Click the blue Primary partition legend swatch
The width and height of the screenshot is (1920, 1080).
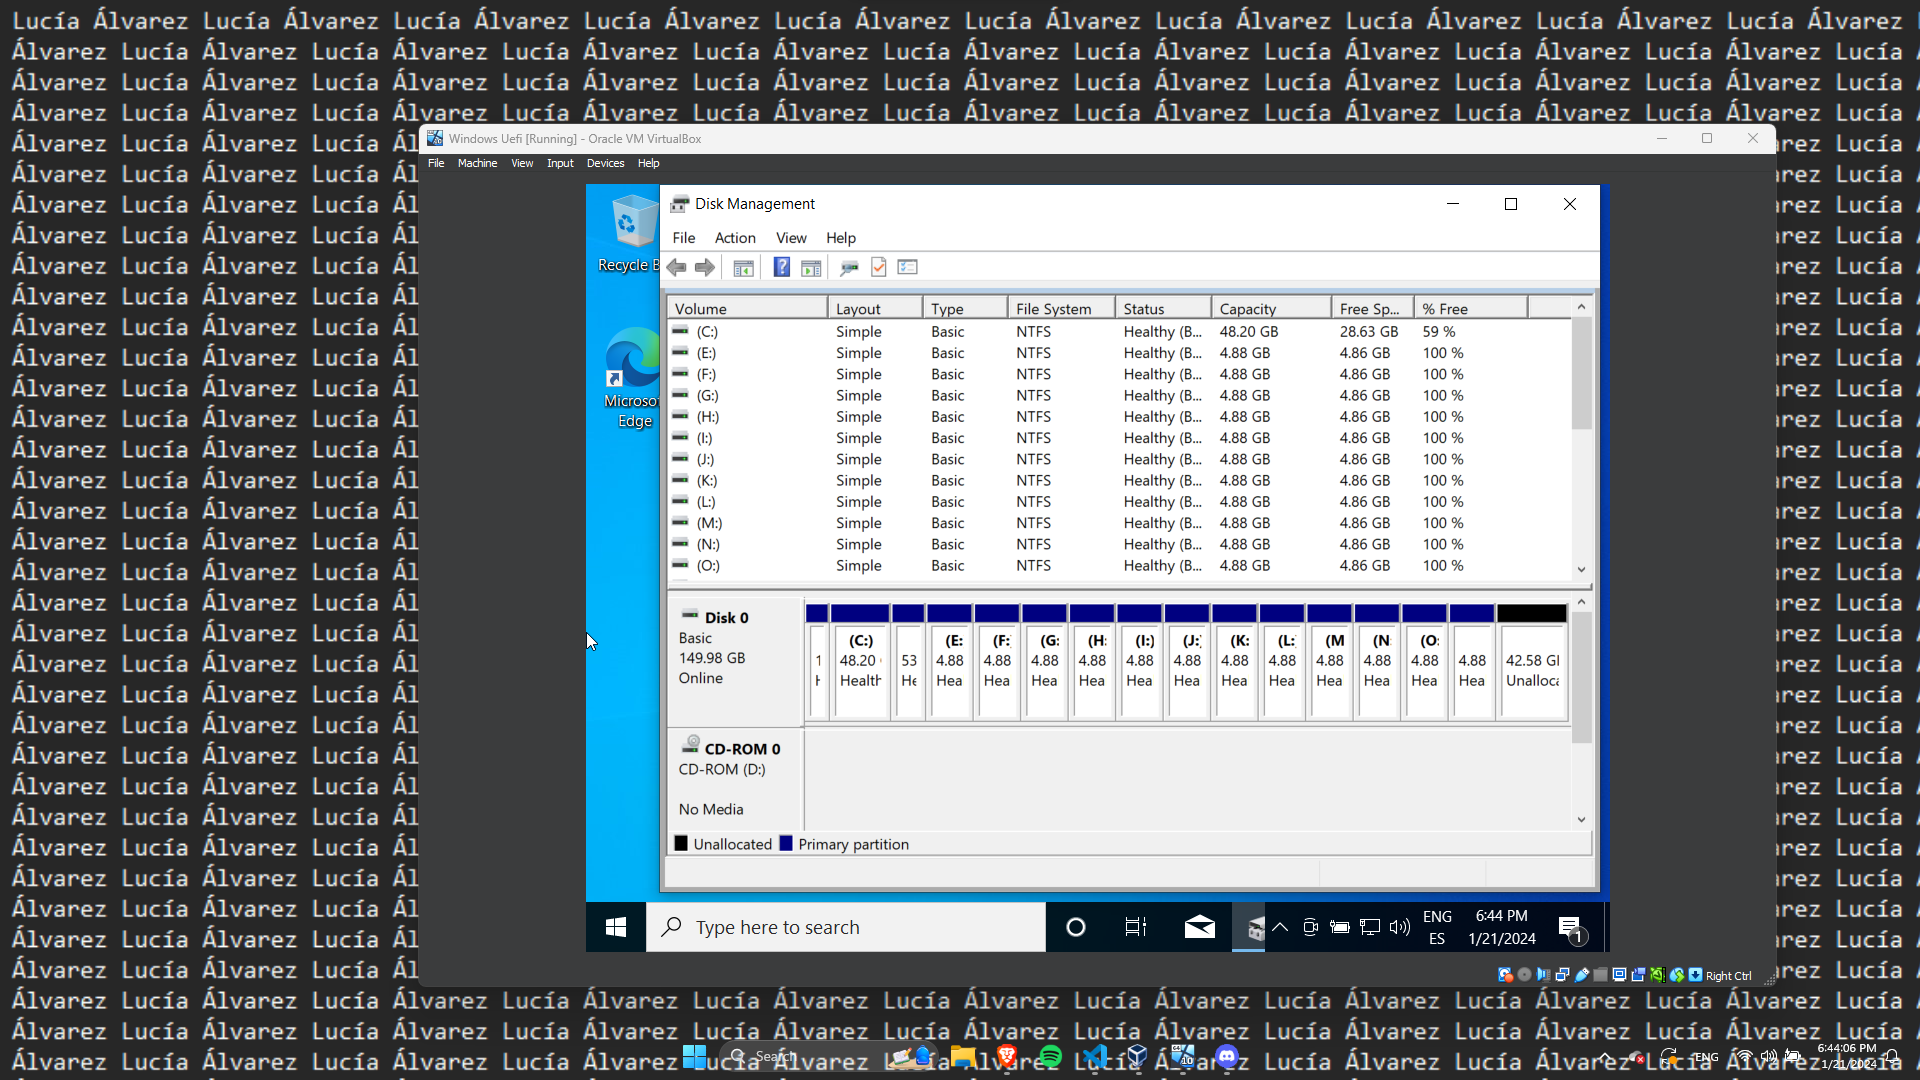[x=786, y=844]
